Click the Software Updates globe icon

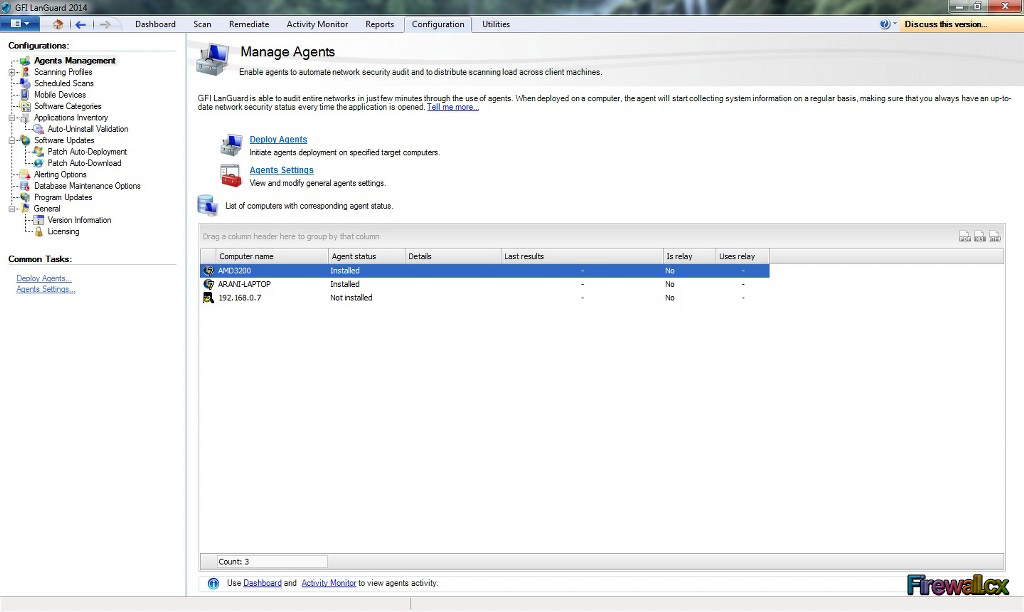[x=25, y=140]
